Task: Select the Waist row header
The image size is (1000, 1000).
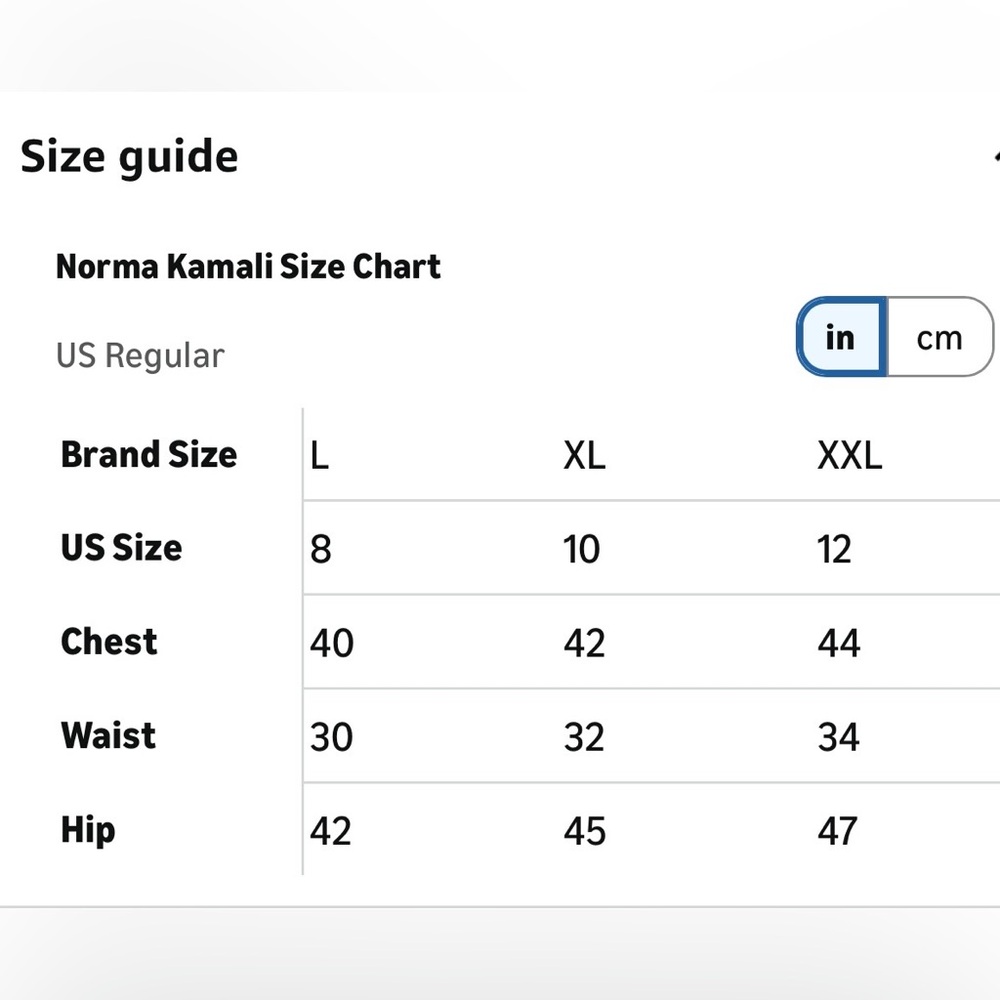Action: pos(108,735)
